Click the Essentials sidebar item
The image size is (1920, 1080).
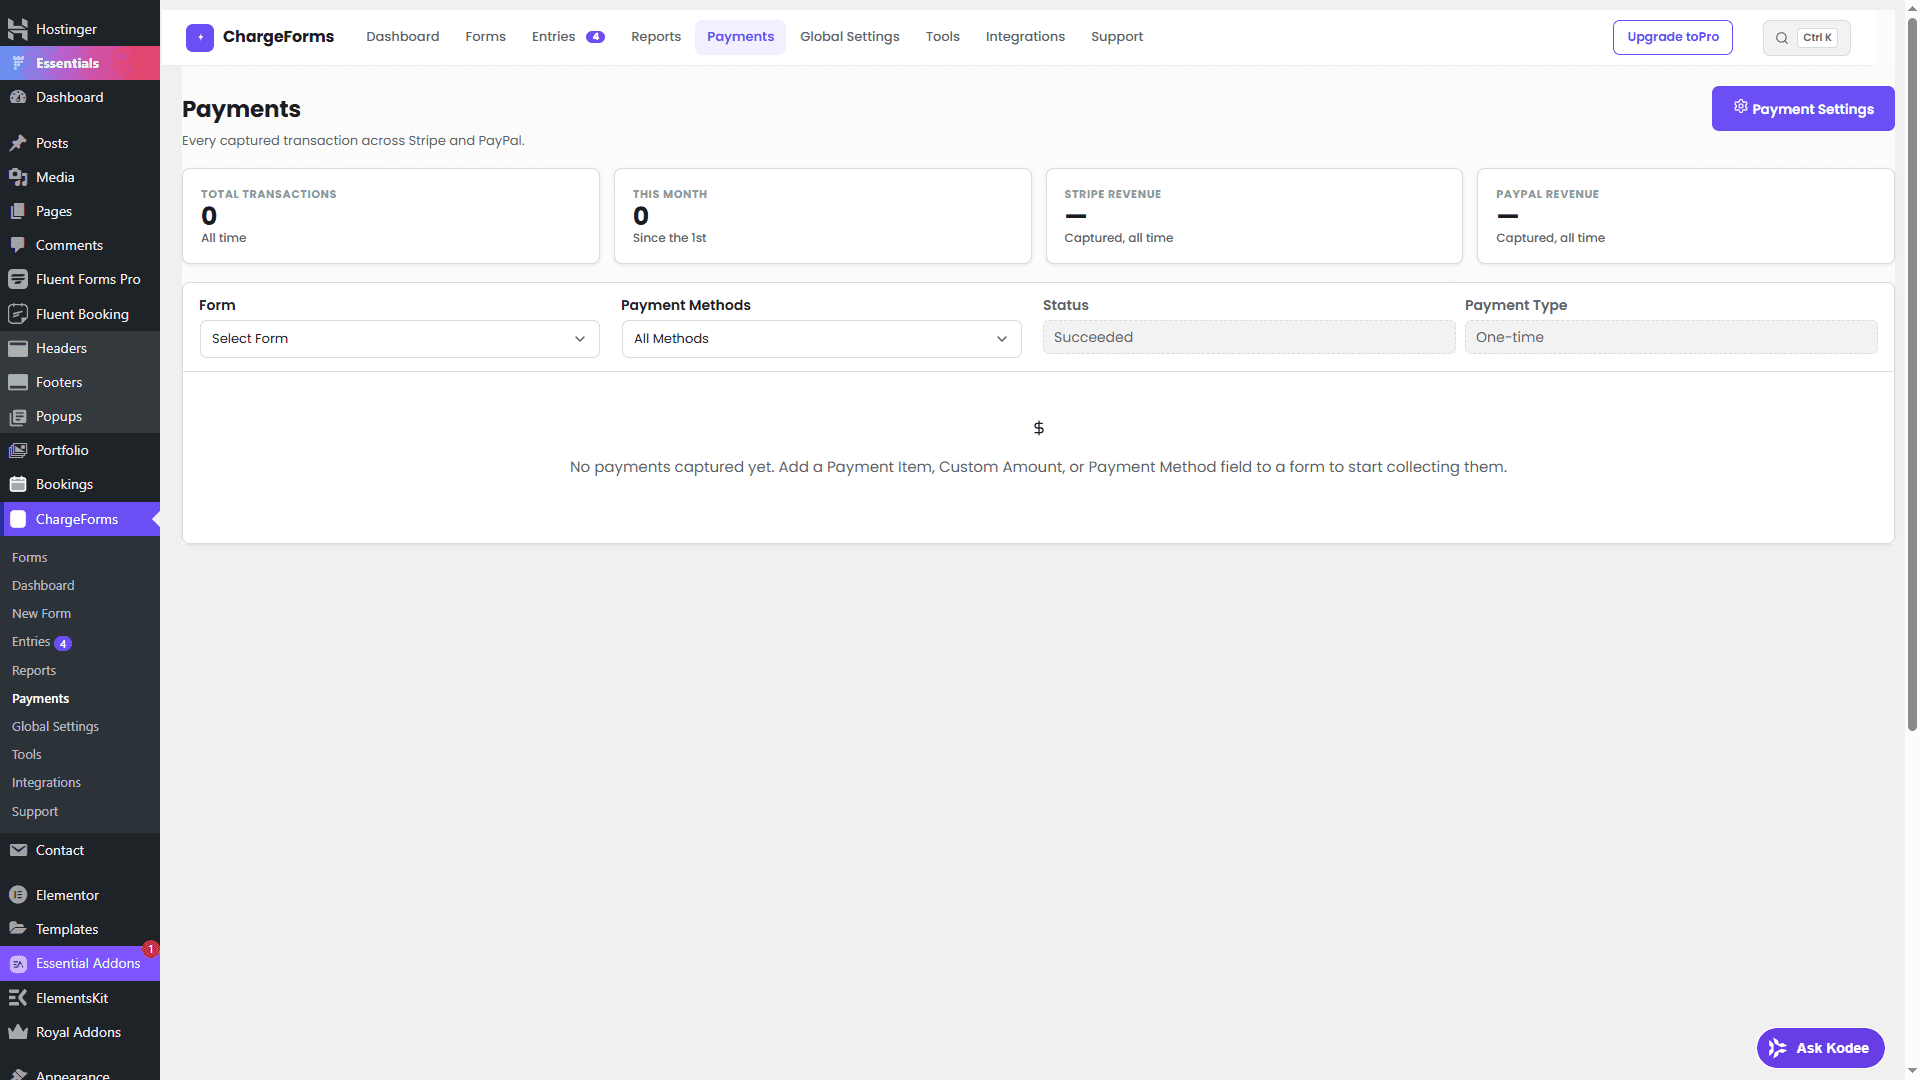[x=80, y=63]
